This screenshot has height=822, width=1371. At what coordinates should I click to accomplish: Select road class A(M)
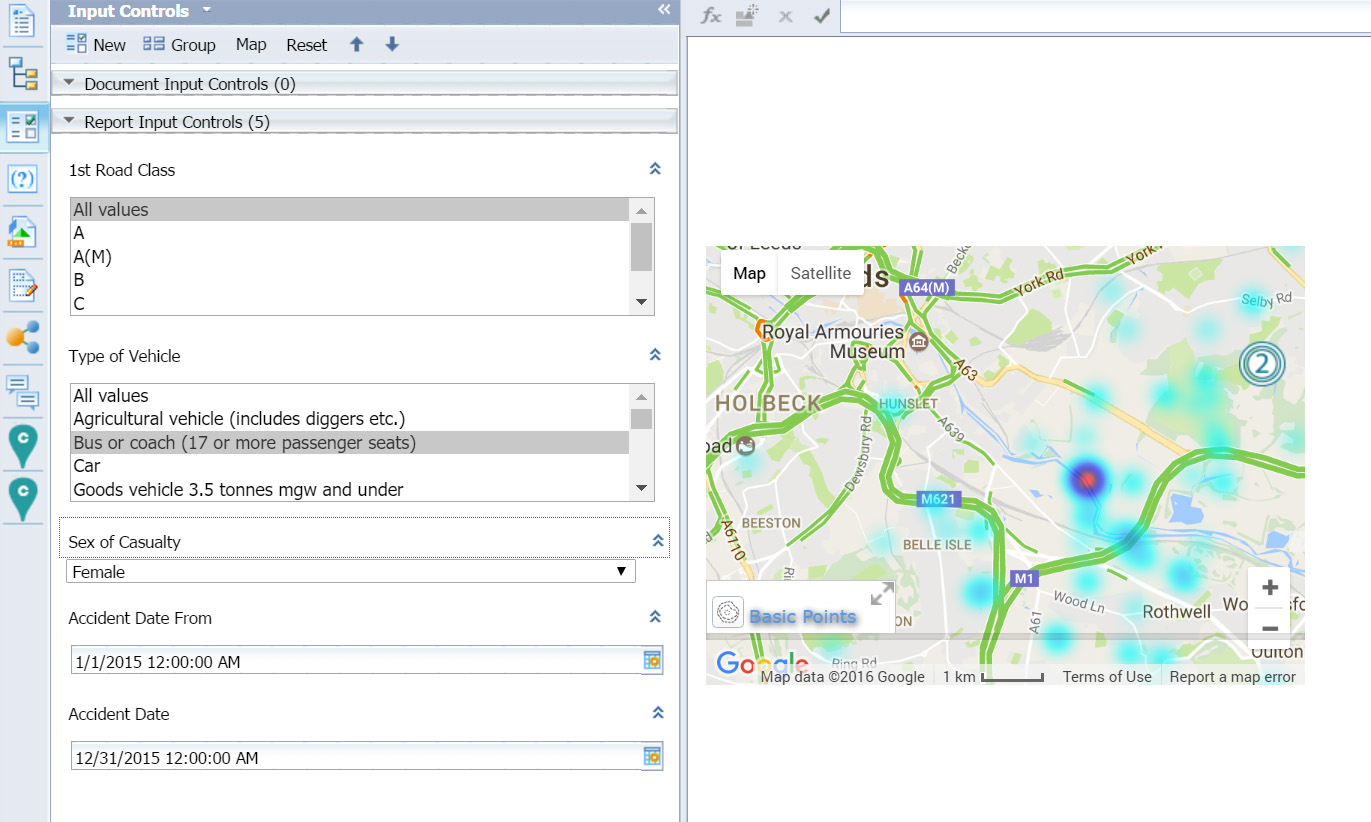350,256
